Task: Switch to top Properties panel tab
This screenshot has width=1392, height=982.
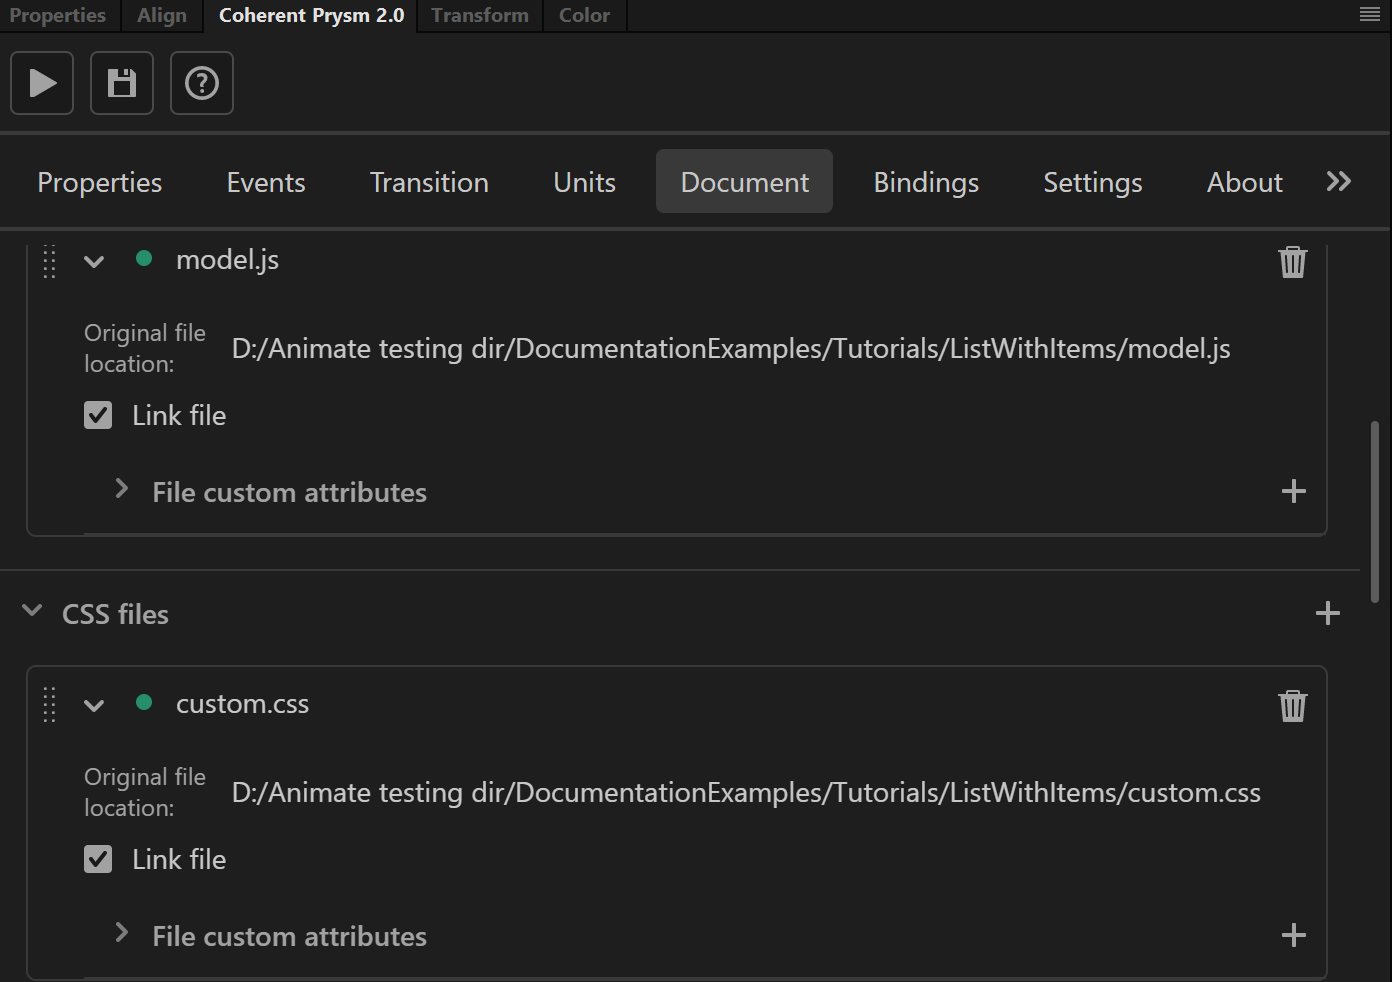Action: tap(58, 15)
